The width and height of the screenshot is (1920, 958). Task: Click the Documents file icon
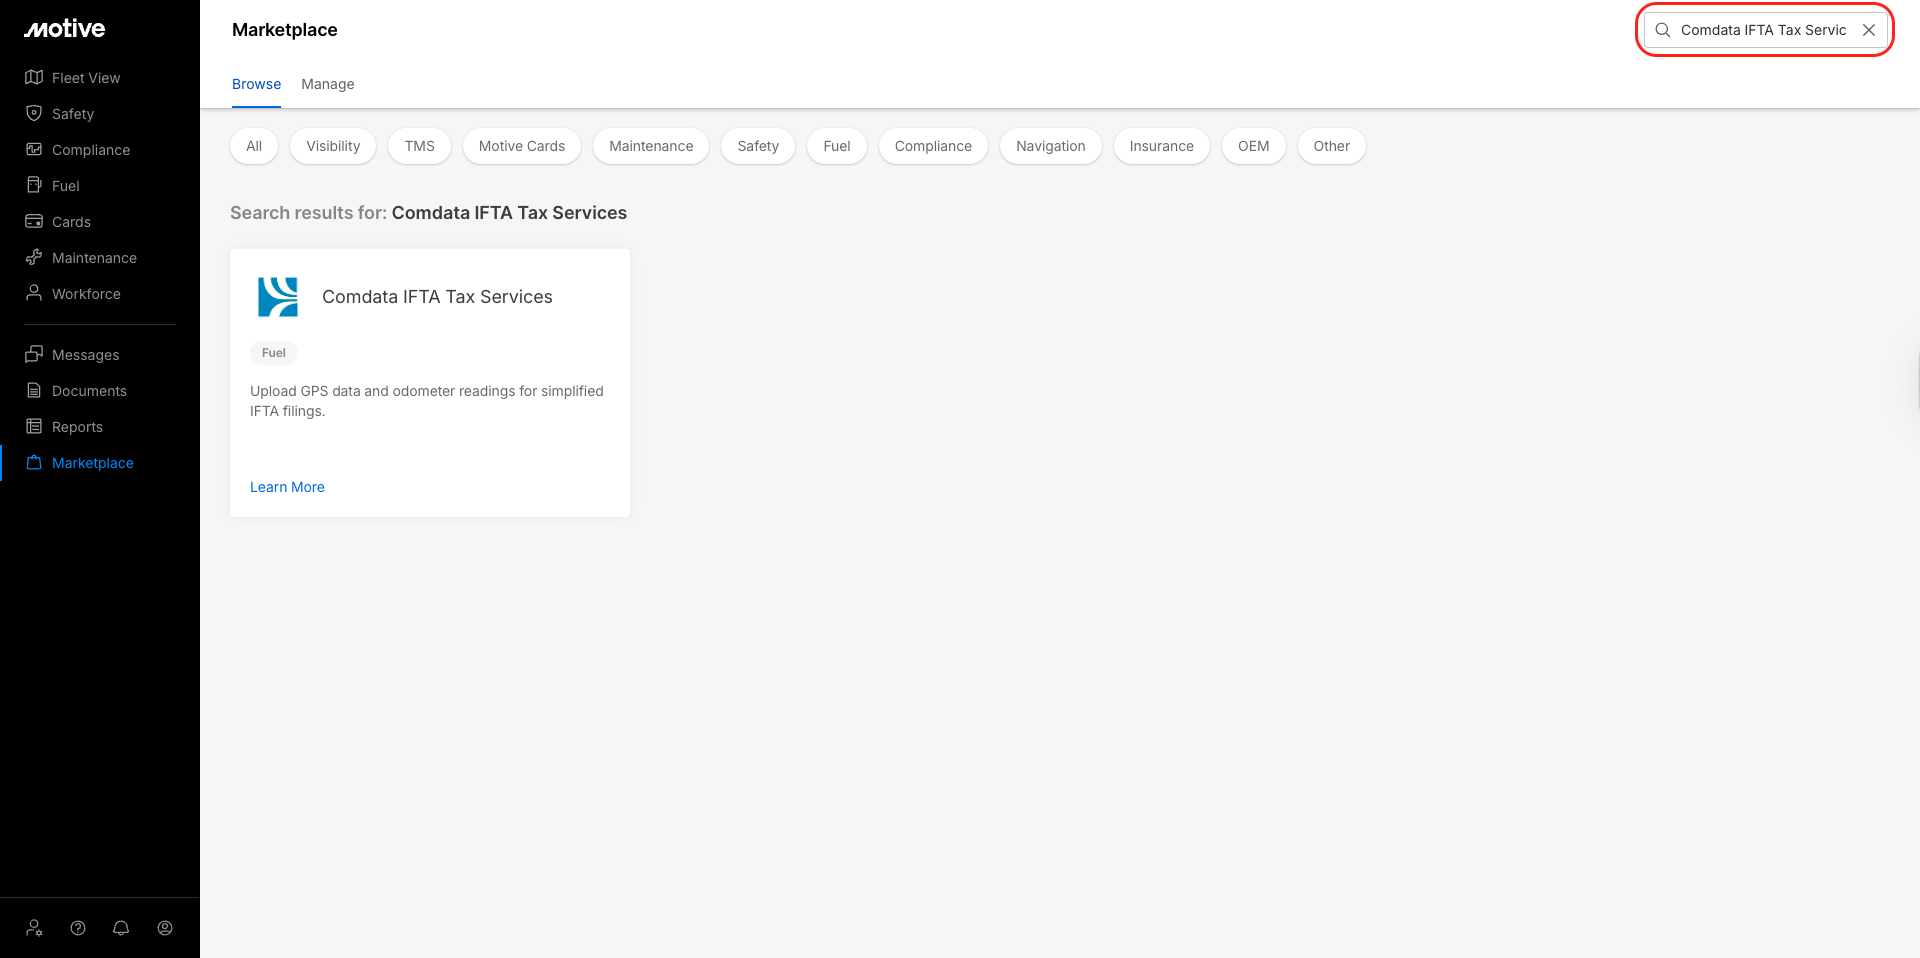[34, 390]
